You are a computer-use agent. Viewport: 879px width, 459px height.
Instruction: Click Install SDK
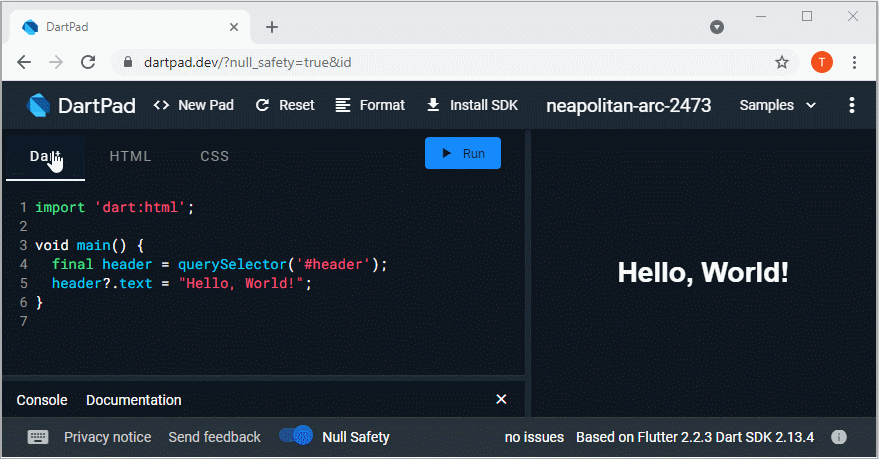coord(473,105)
